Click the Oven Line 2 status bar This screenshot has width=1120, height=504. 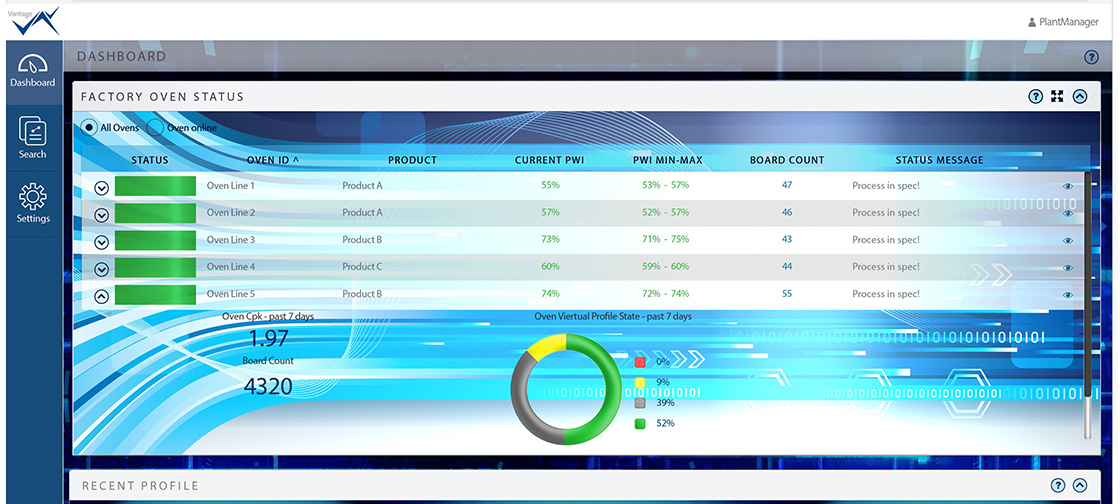click(x=155, y=213)
